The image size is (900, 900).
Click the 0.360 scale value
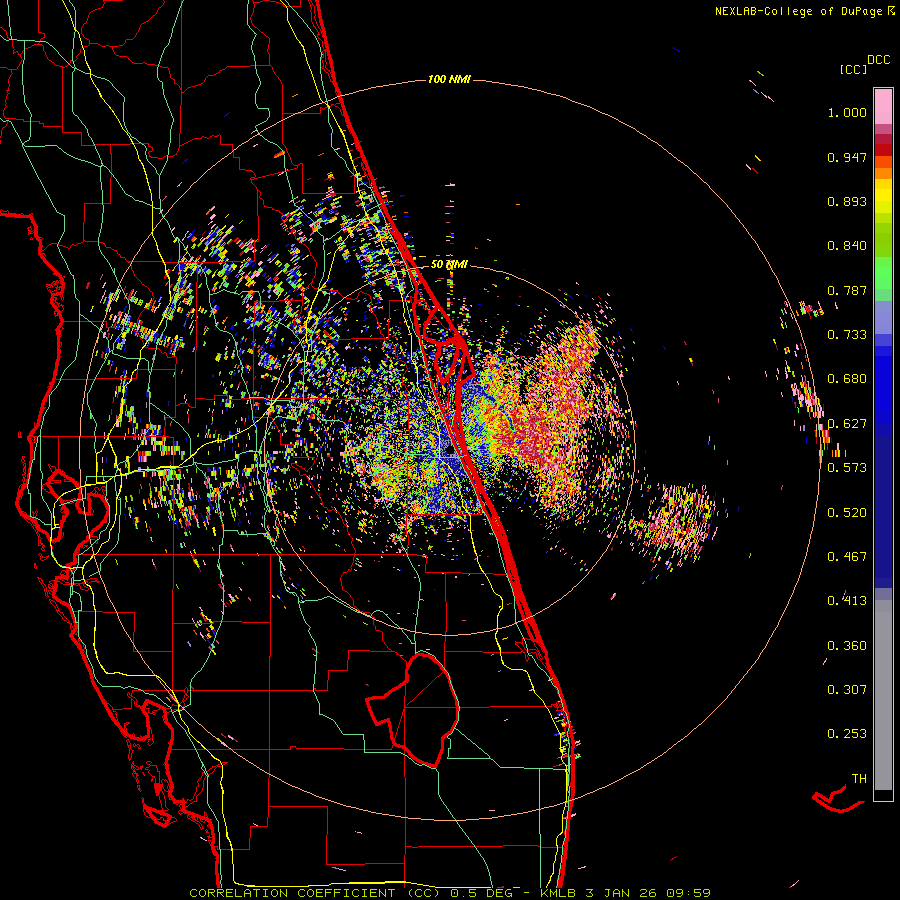pyautogui.click(x=847, y=646)
